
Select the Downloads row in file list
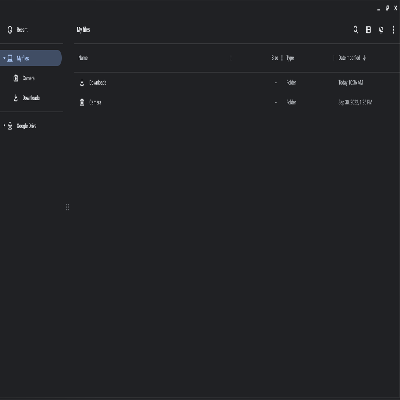pos(237,83)
